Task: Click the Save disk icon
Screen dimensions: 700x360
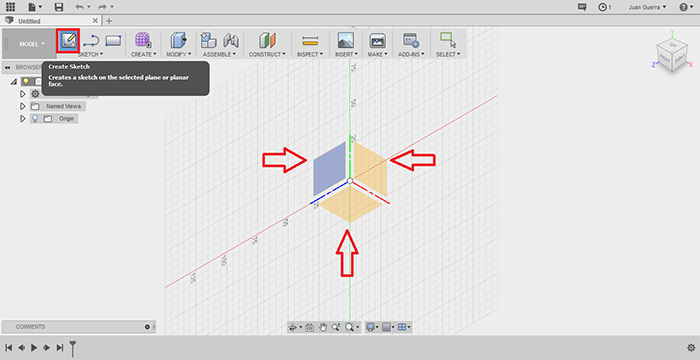Action: [58, 7]
